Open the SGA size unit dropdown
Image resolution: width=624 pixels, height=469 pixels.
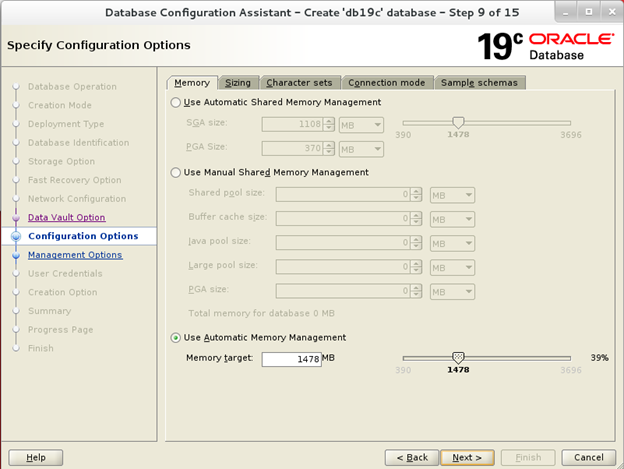(x=361, y=125)
